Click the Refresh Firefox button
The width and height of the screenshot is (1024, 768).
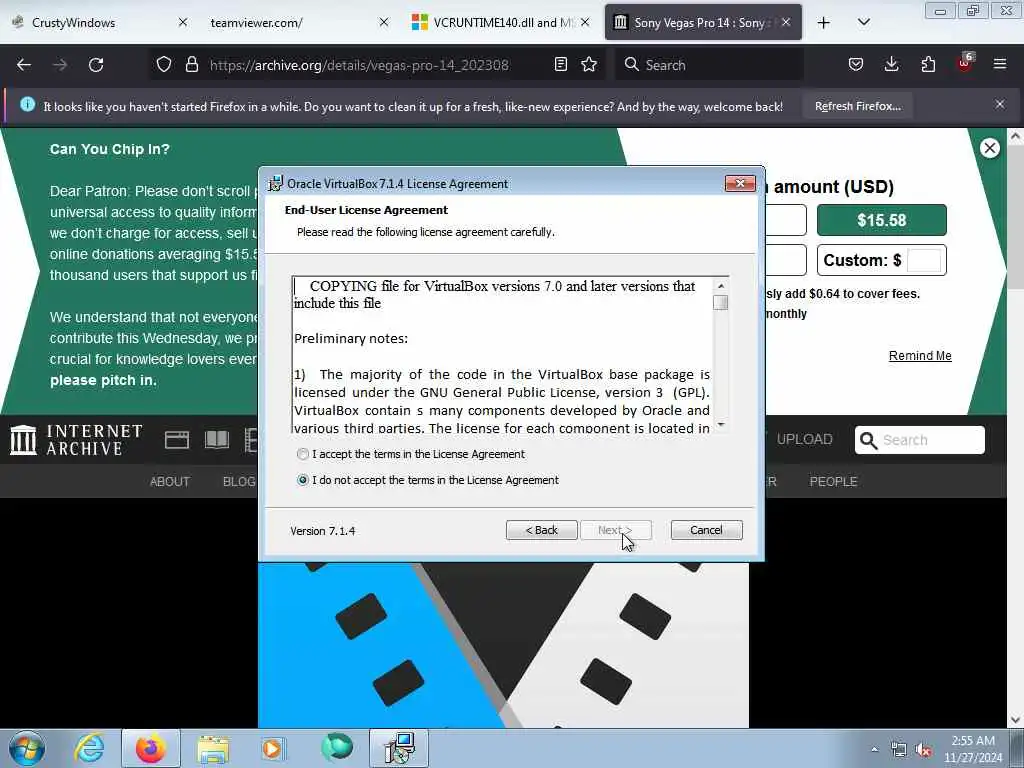tap(857, 106)
